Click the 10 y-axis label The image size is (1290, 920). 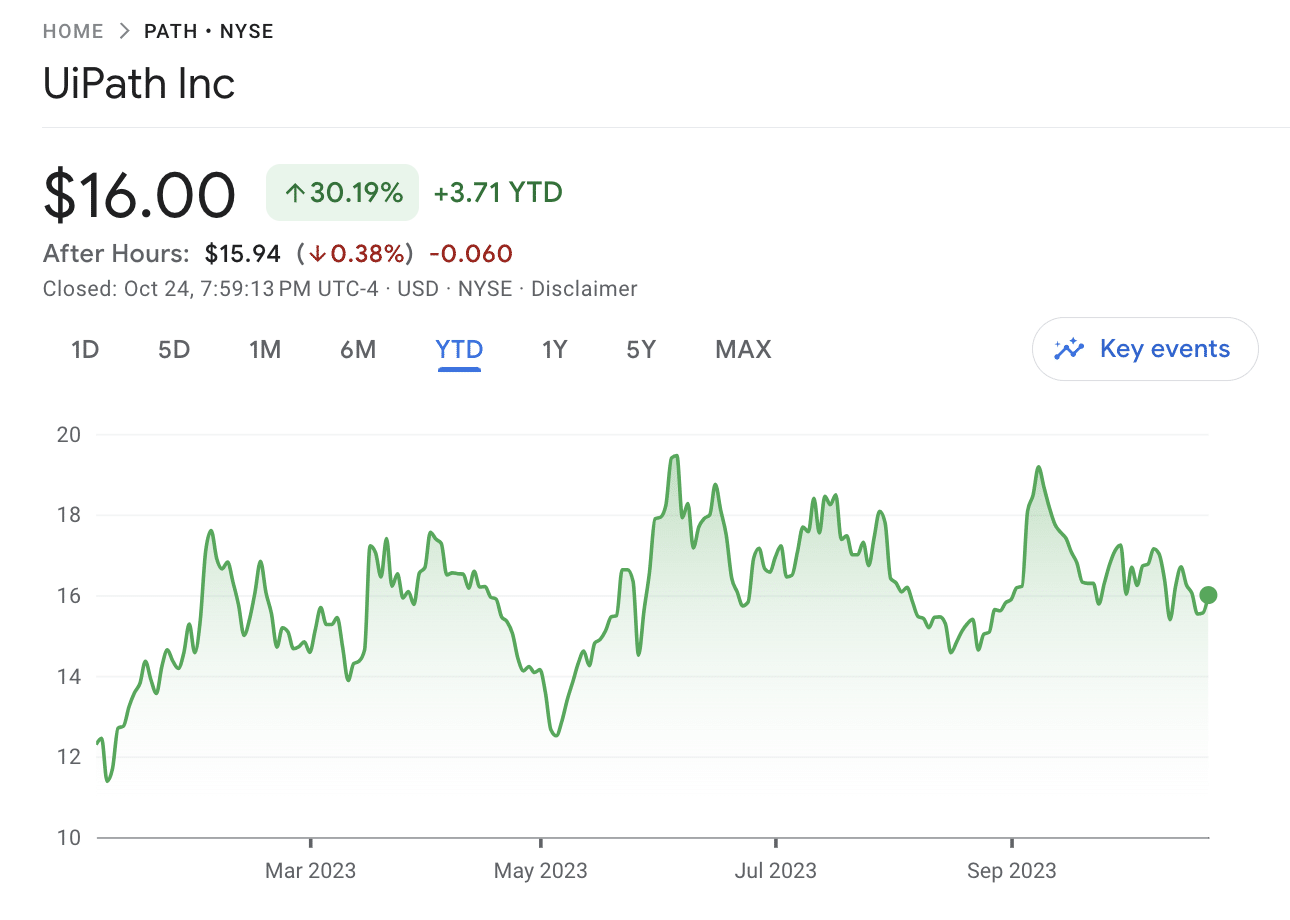click(x=69, y=838)
